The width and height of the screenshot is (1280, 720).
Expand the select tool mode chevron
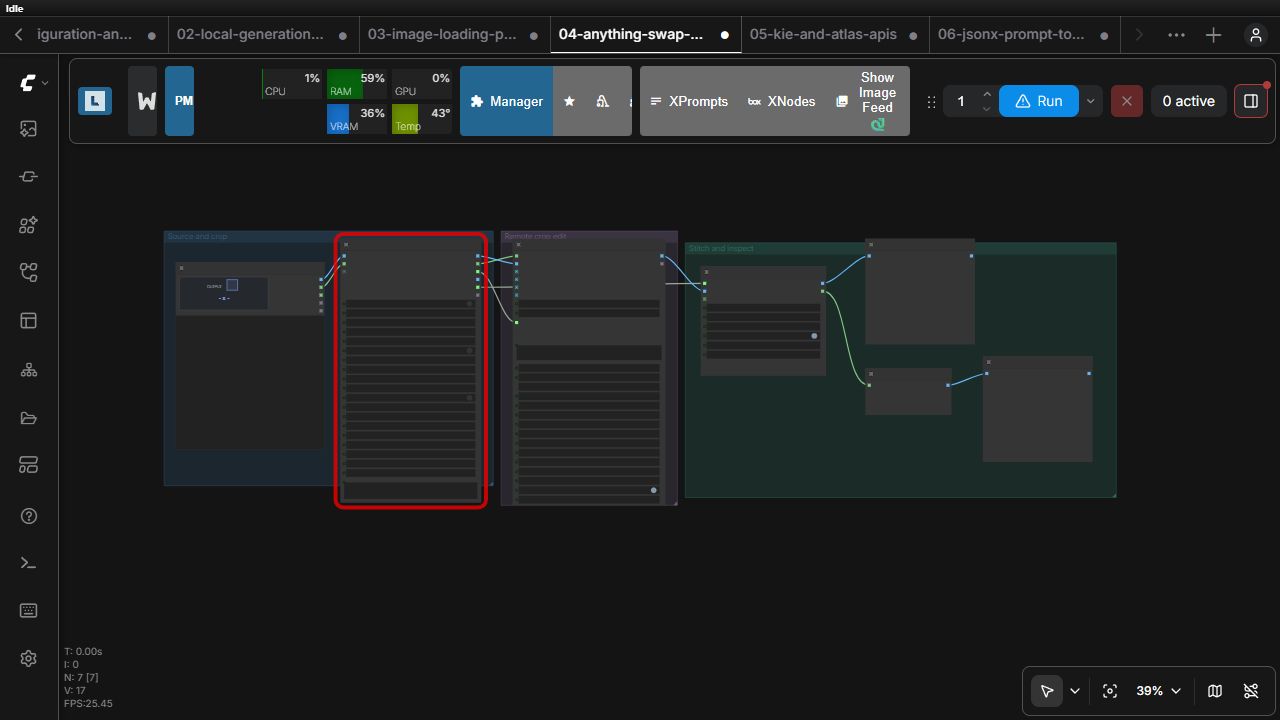(x=1075, y=691)
